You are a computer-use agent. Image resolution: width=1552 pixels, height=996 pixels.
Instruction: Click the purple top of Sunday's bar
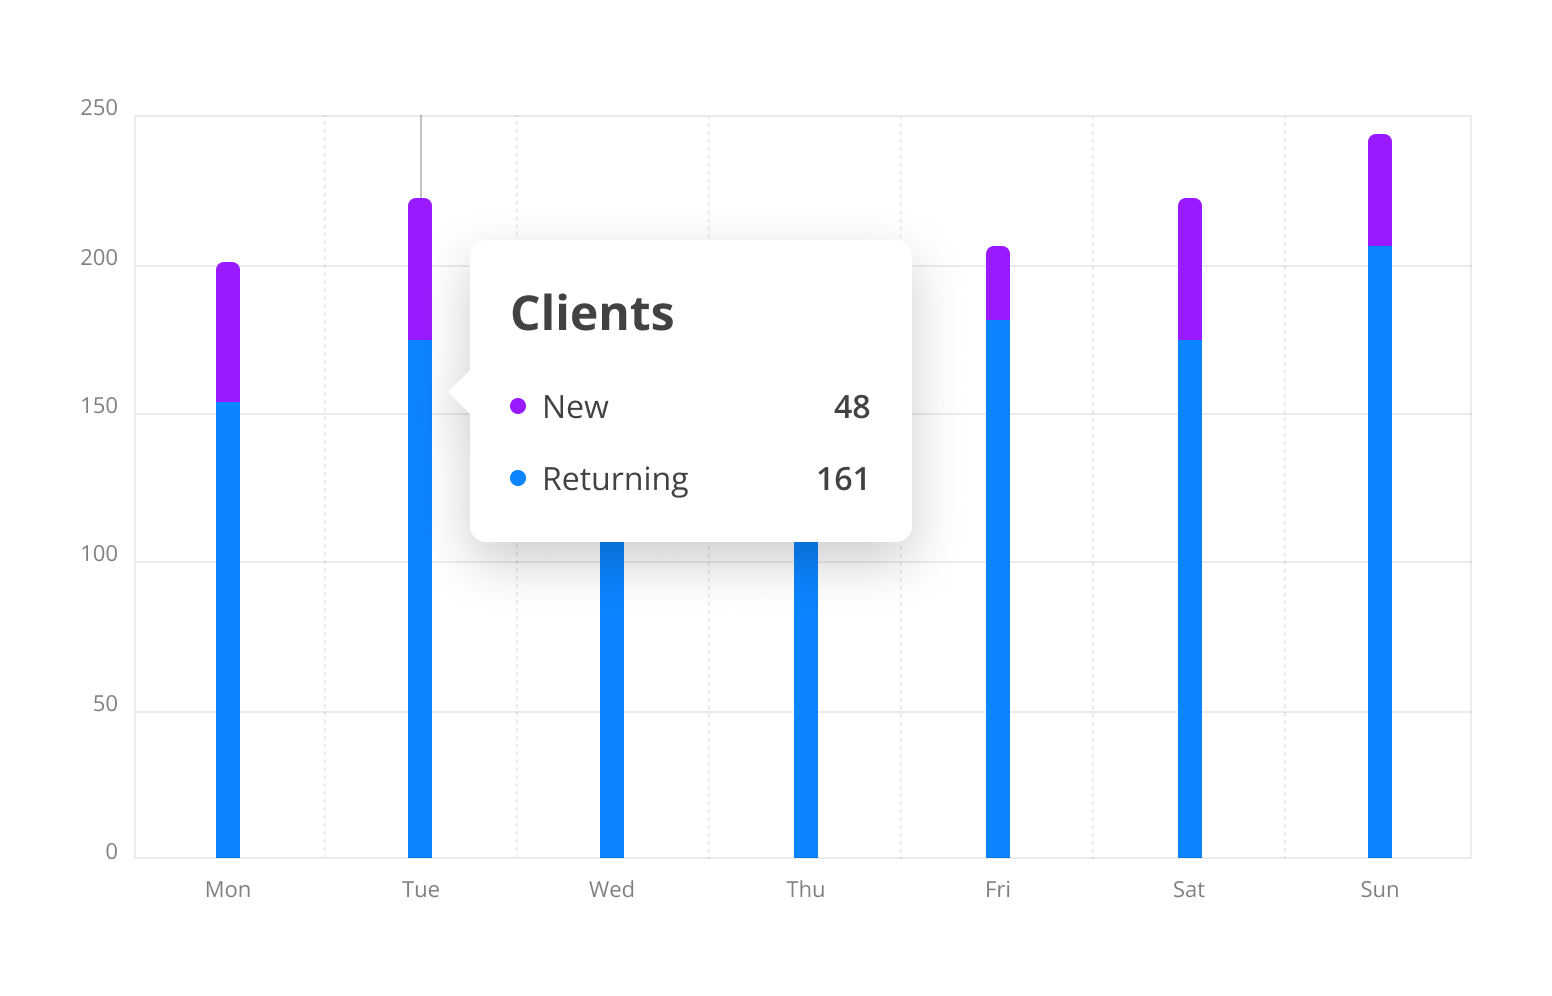click(1380, 190)
